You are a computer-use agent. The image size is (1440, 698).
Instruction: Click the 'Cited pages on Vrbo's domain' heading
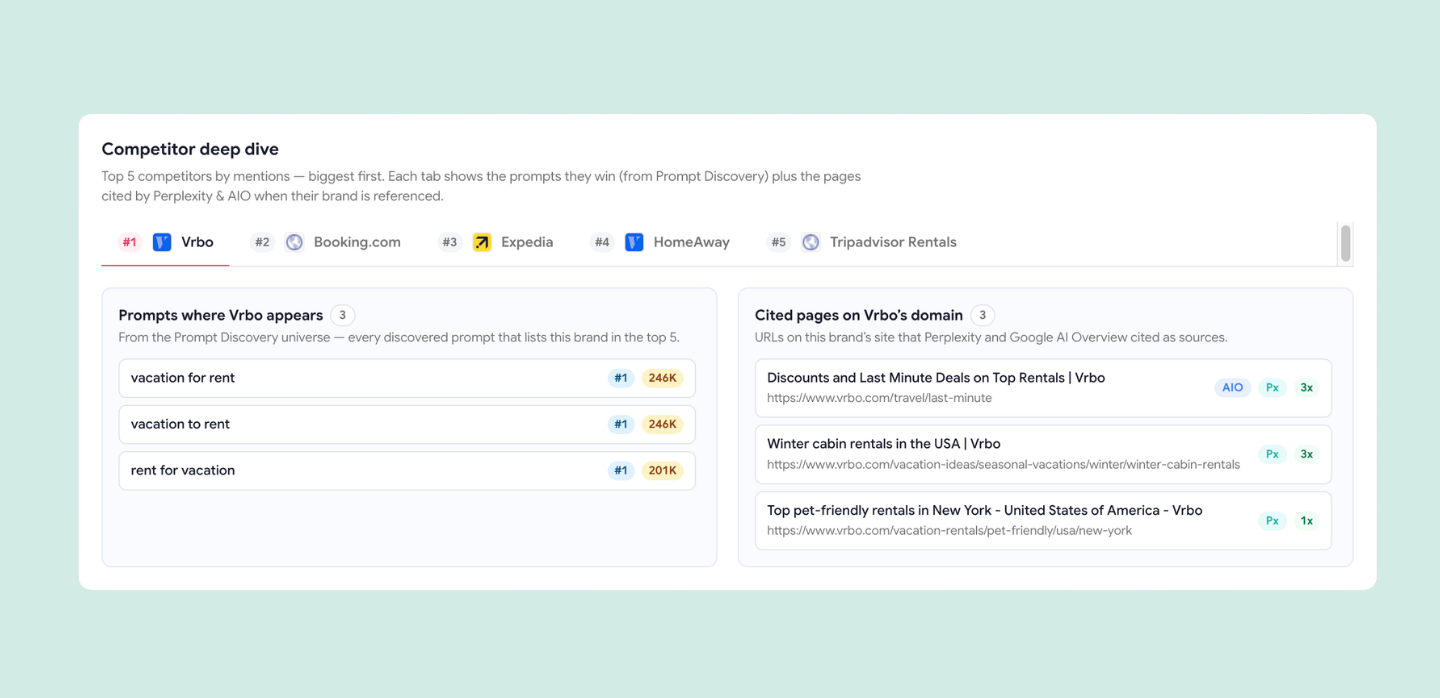(x=859, y=315)
